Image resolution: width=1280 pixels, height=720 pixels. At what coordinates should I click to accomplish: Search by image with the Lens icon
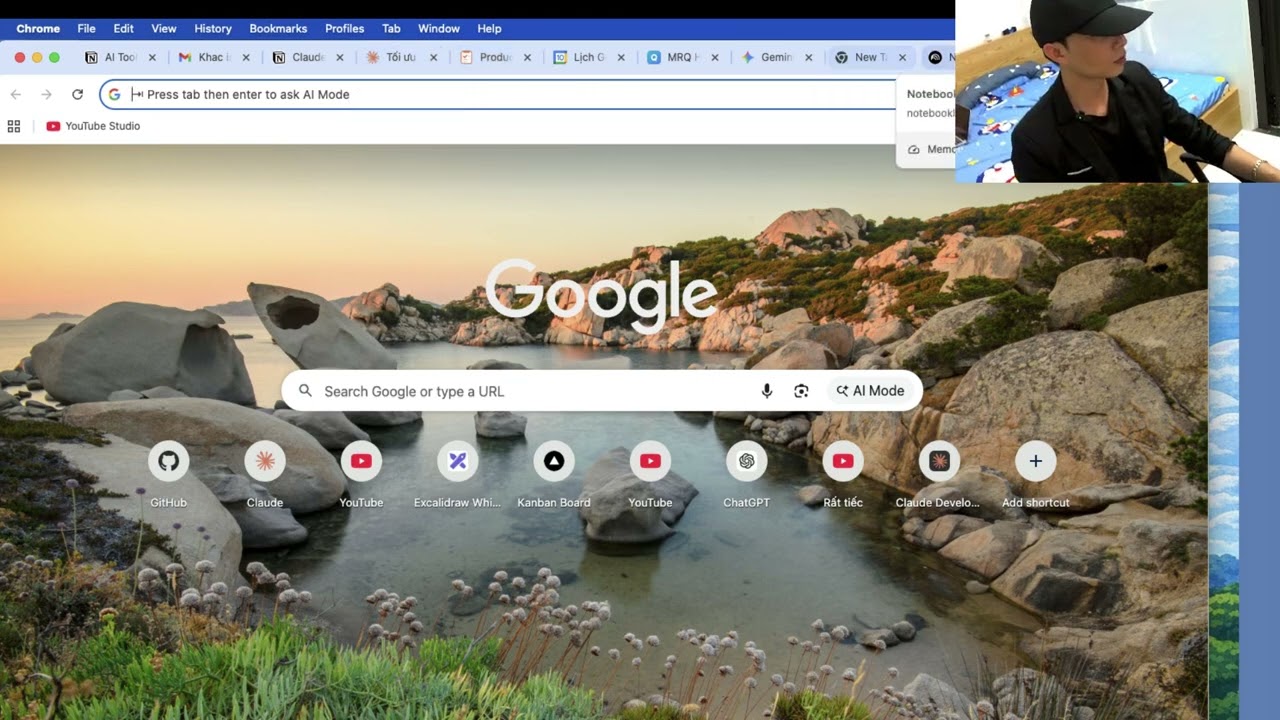pos(801,391)
